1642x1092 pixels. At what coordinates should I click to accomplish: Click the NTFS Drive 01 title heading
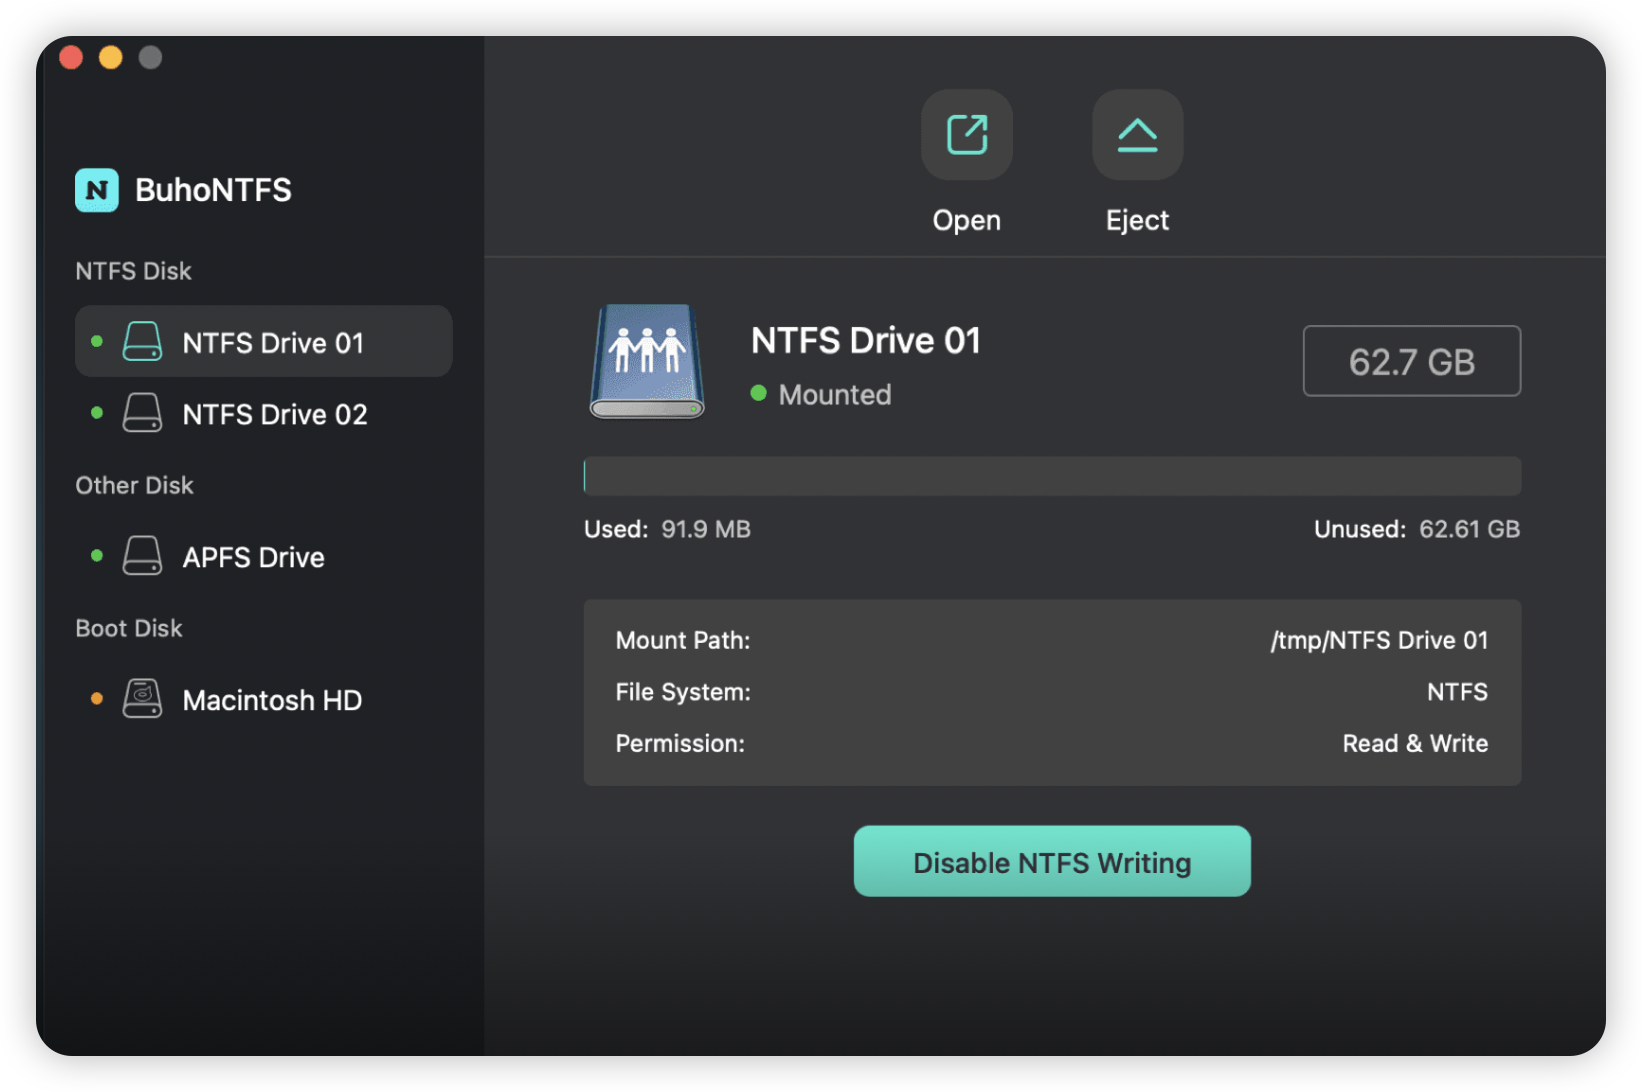click(866, 341)
